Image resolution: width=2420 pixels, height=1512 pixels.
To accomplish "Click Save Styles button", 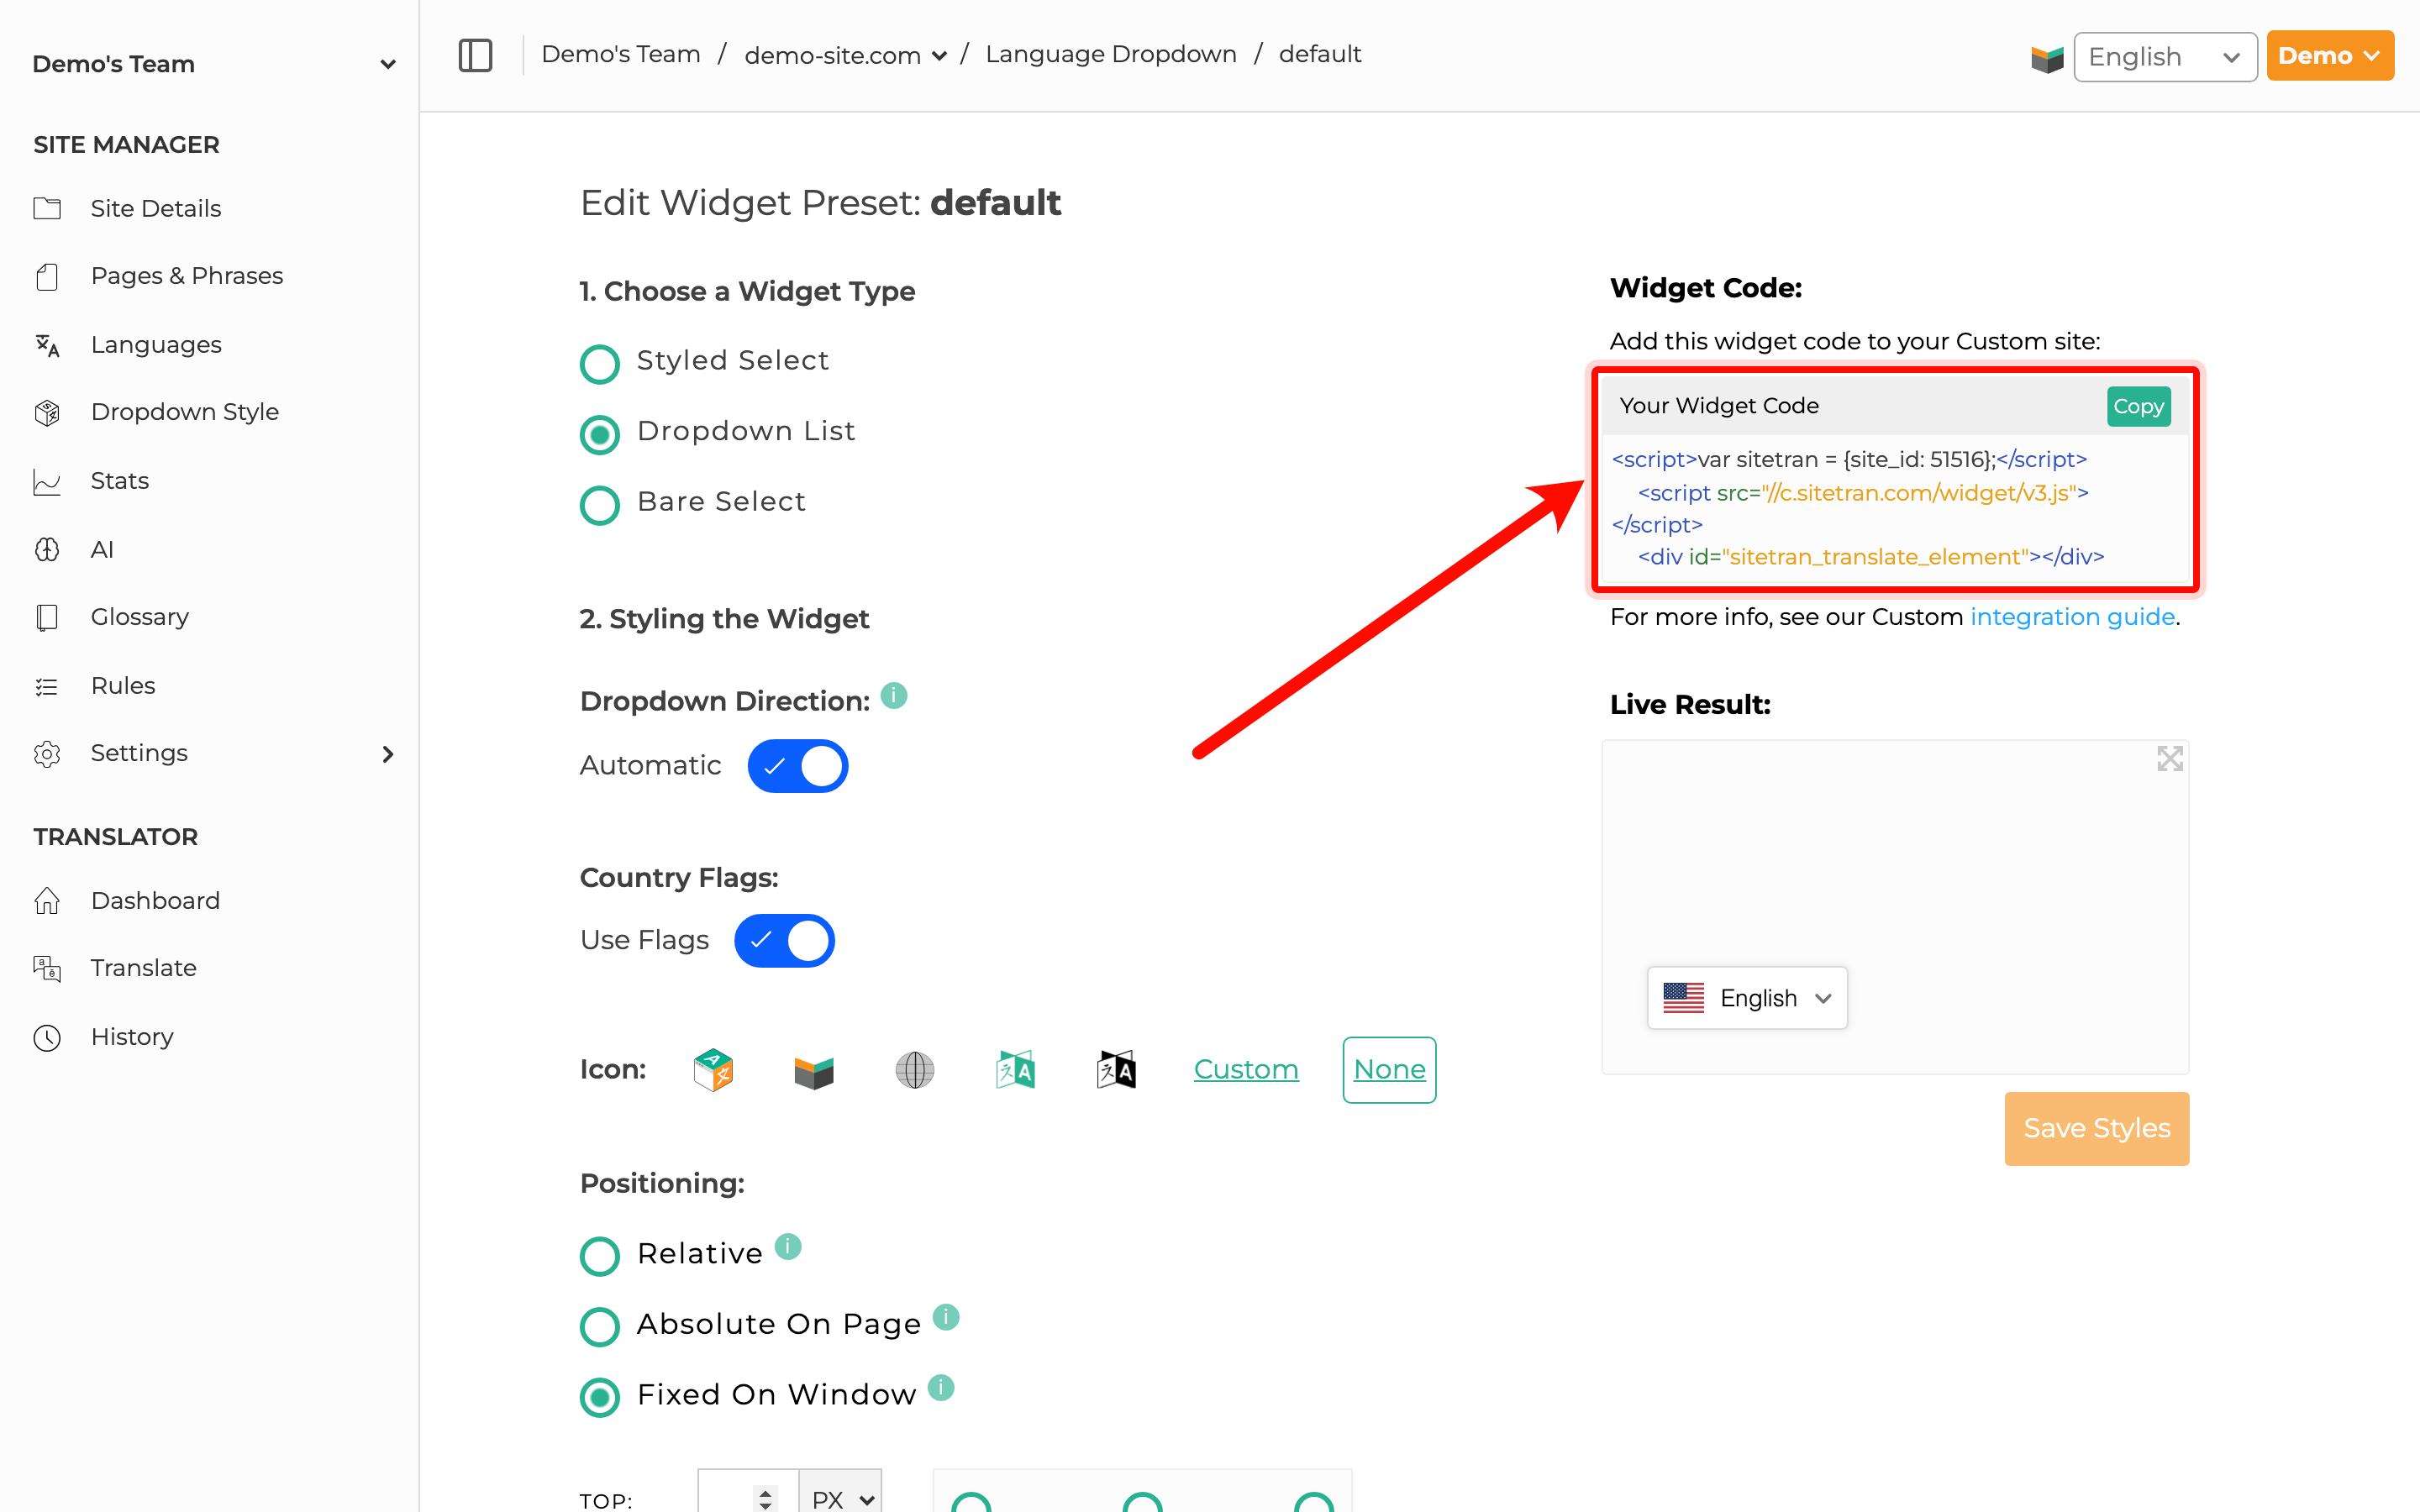I will point(2096,1128).
